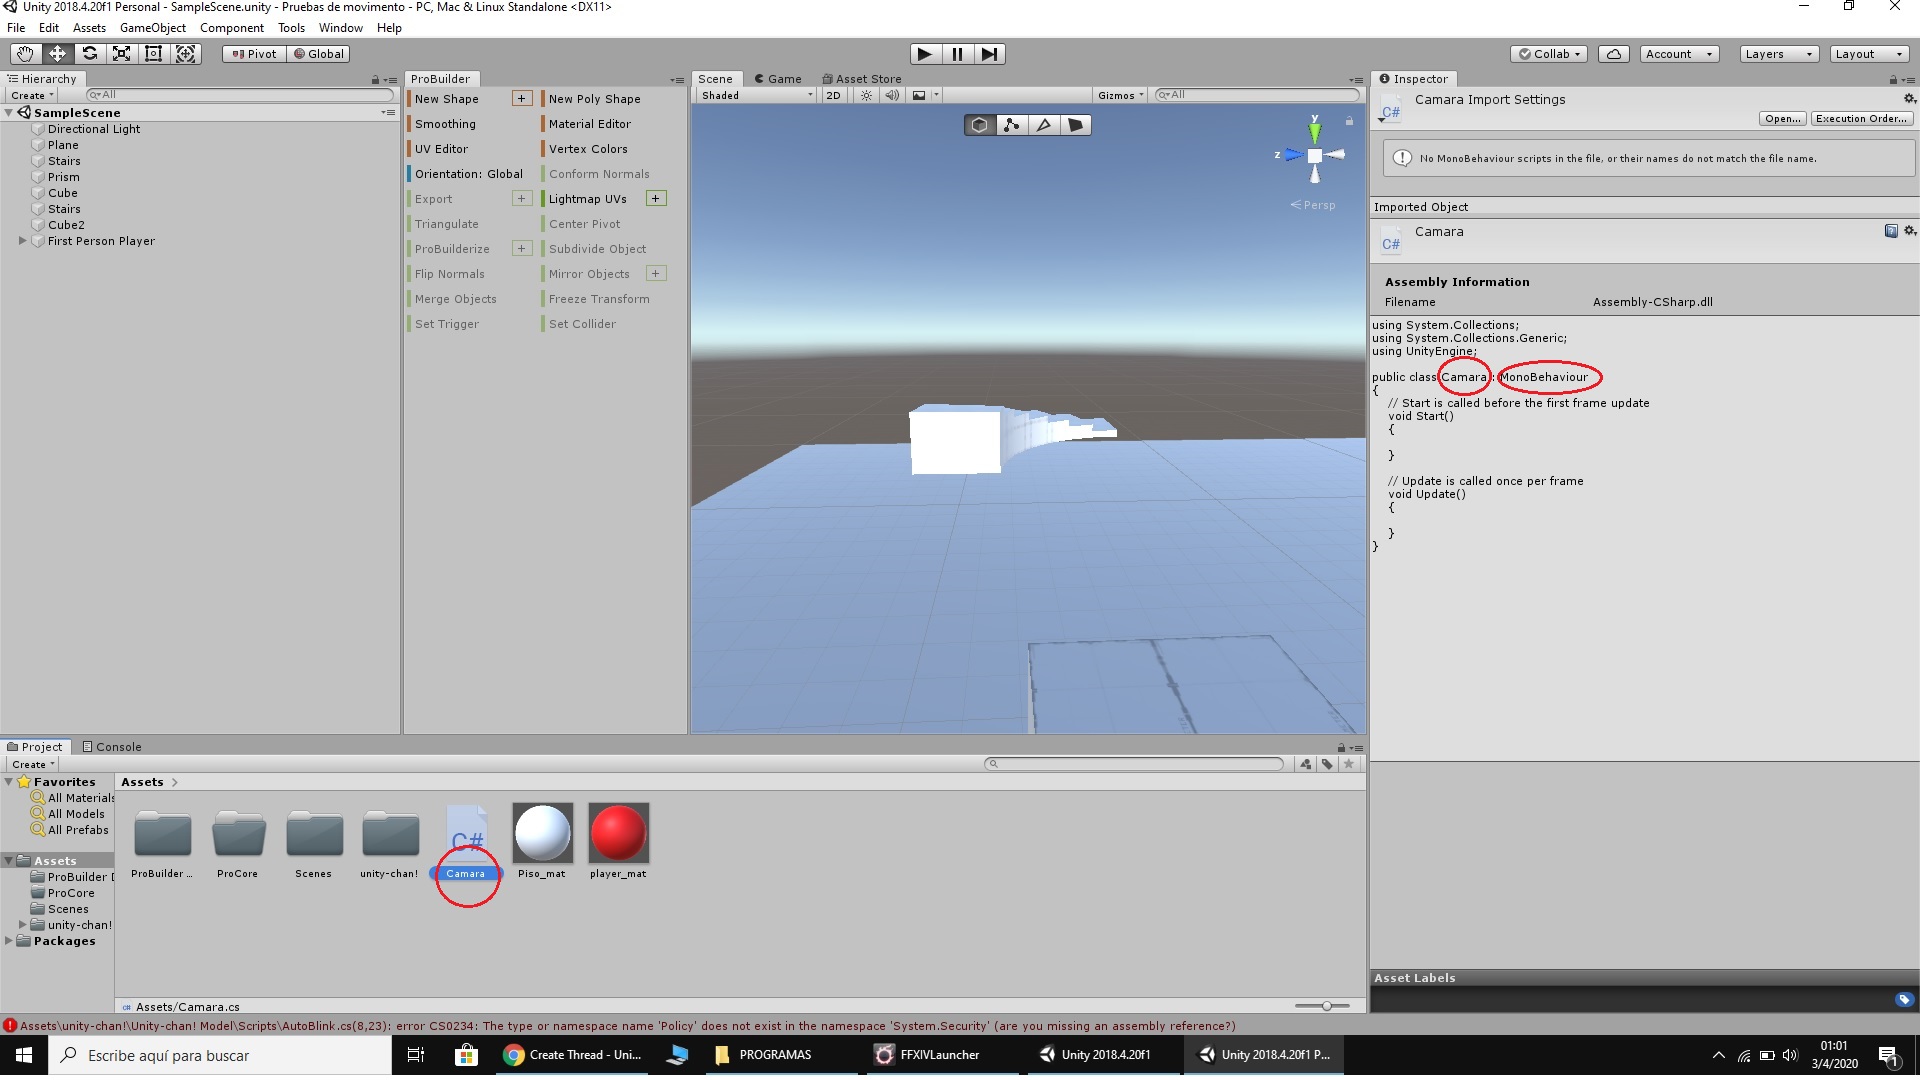The height and width of the screenshot is (1080, 1920).
Task: Toggle scene lighting in the Scene view
Action: coord(866,95)
